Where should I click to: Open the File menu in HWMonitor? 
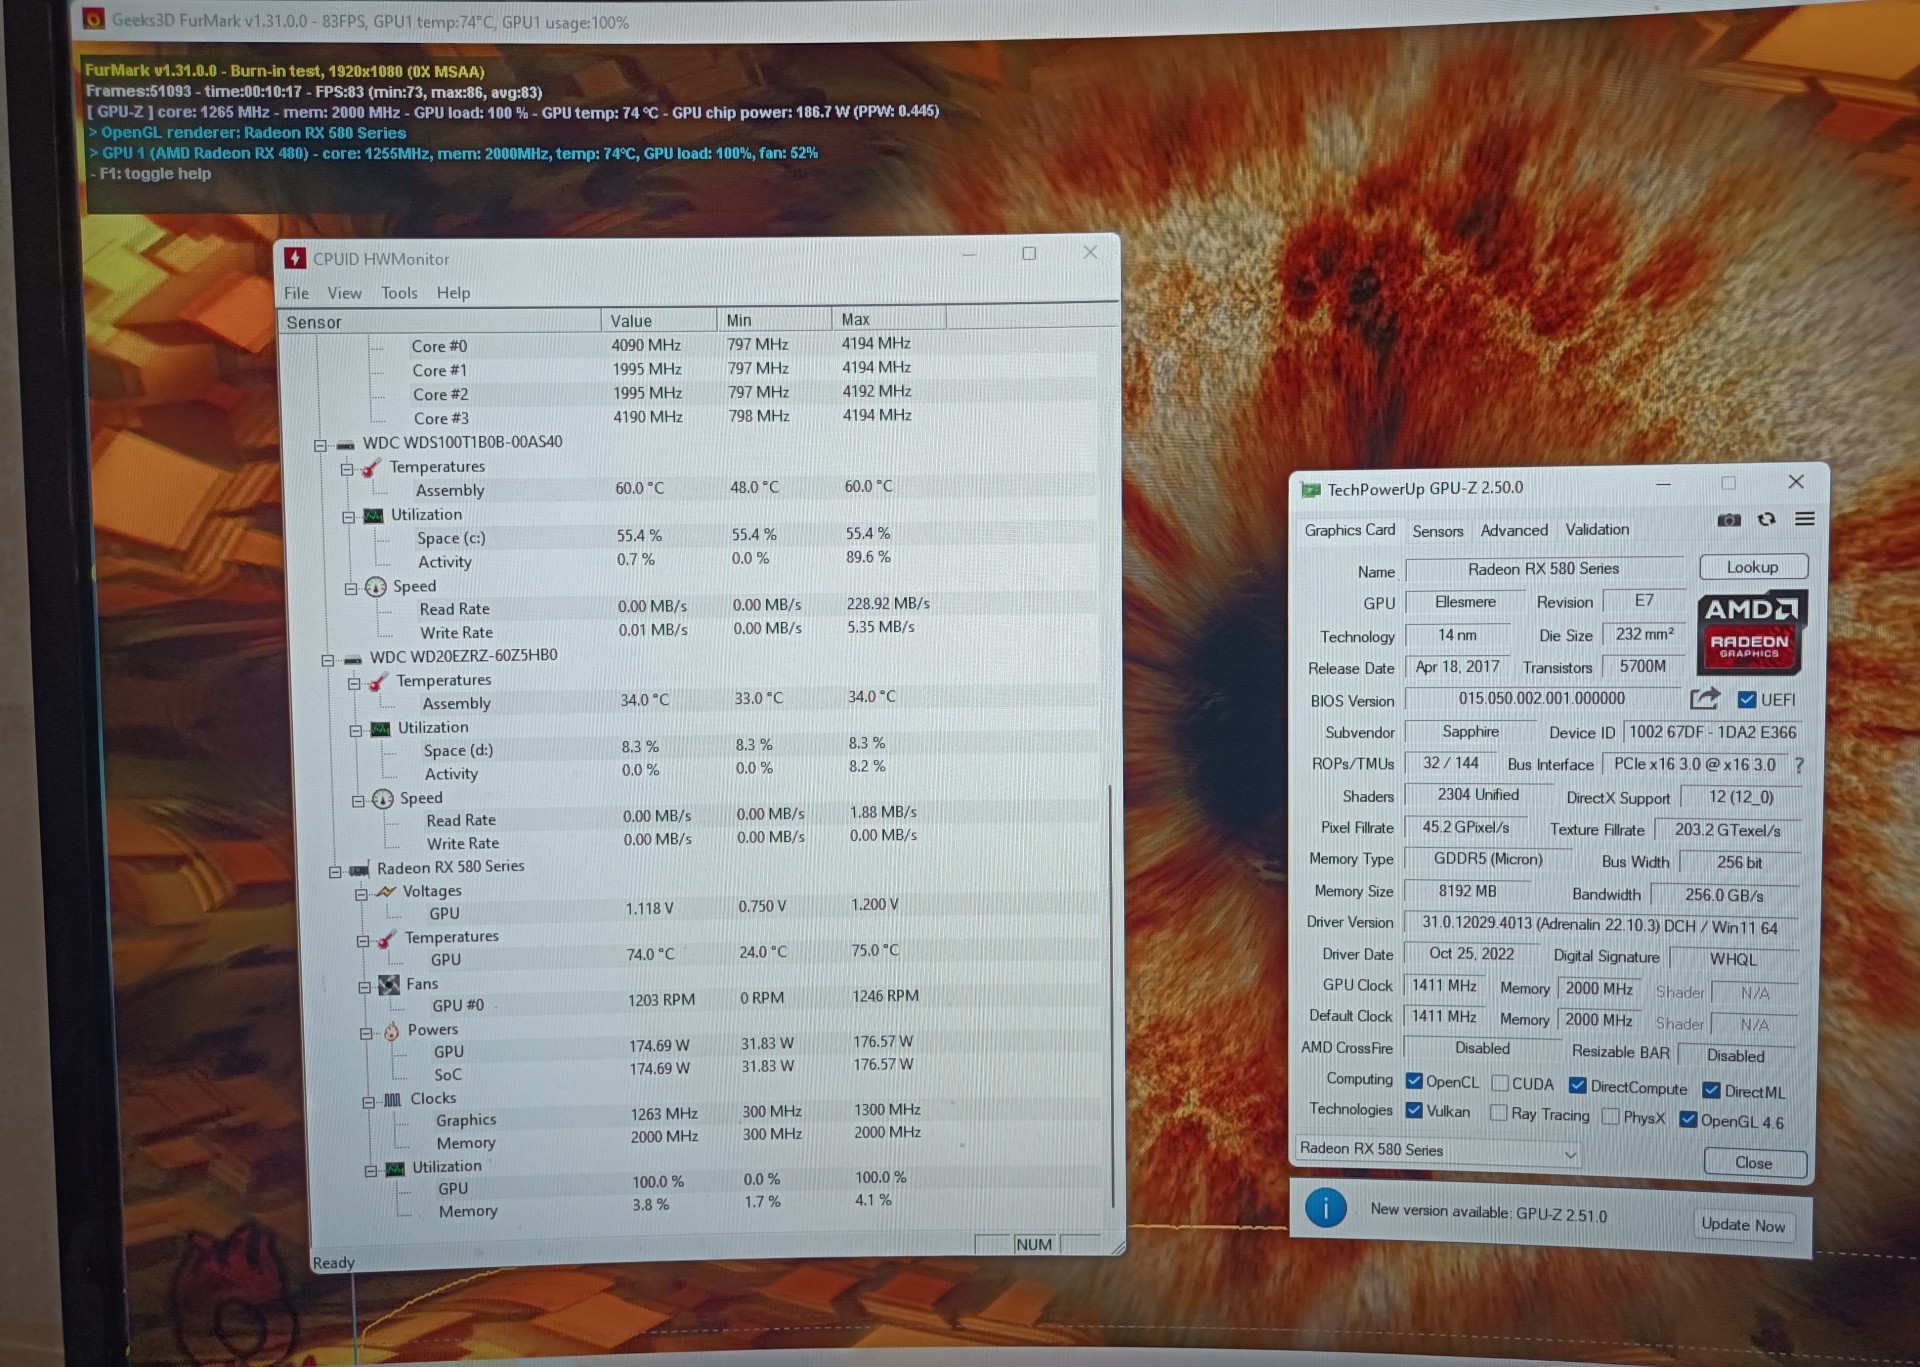296,293
